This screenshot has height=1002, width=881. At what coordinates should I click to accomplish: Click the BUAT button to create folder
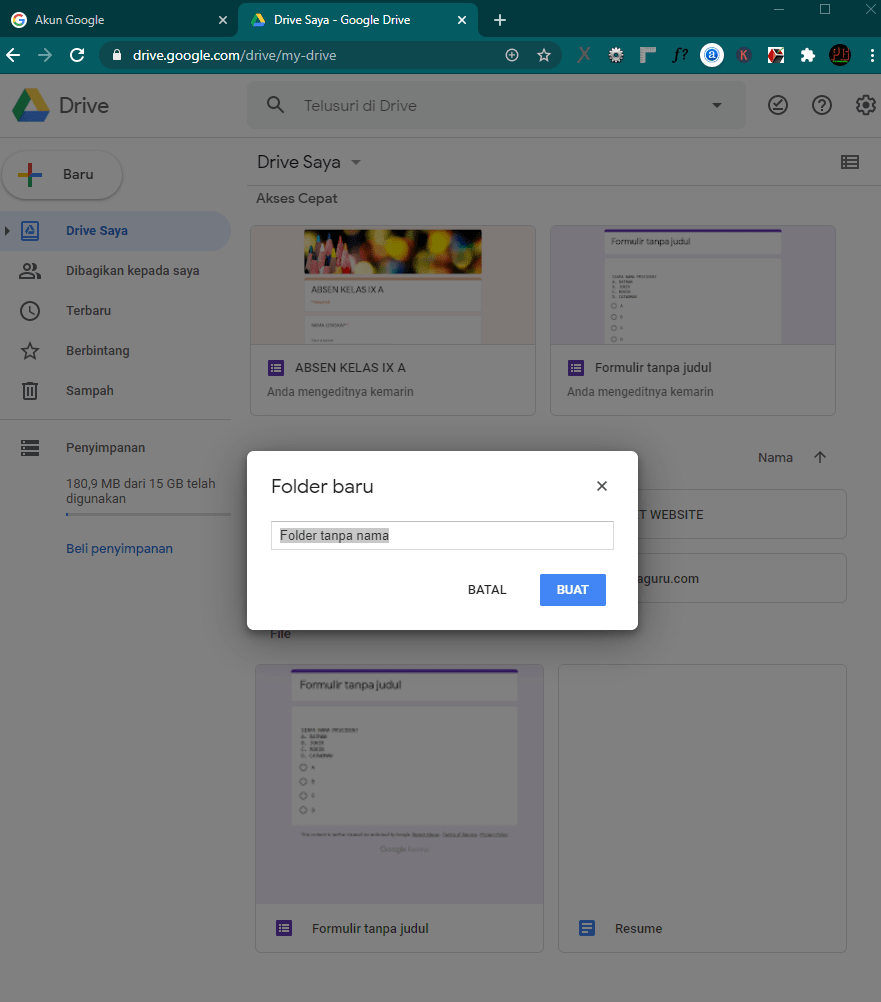click(572, 589)
